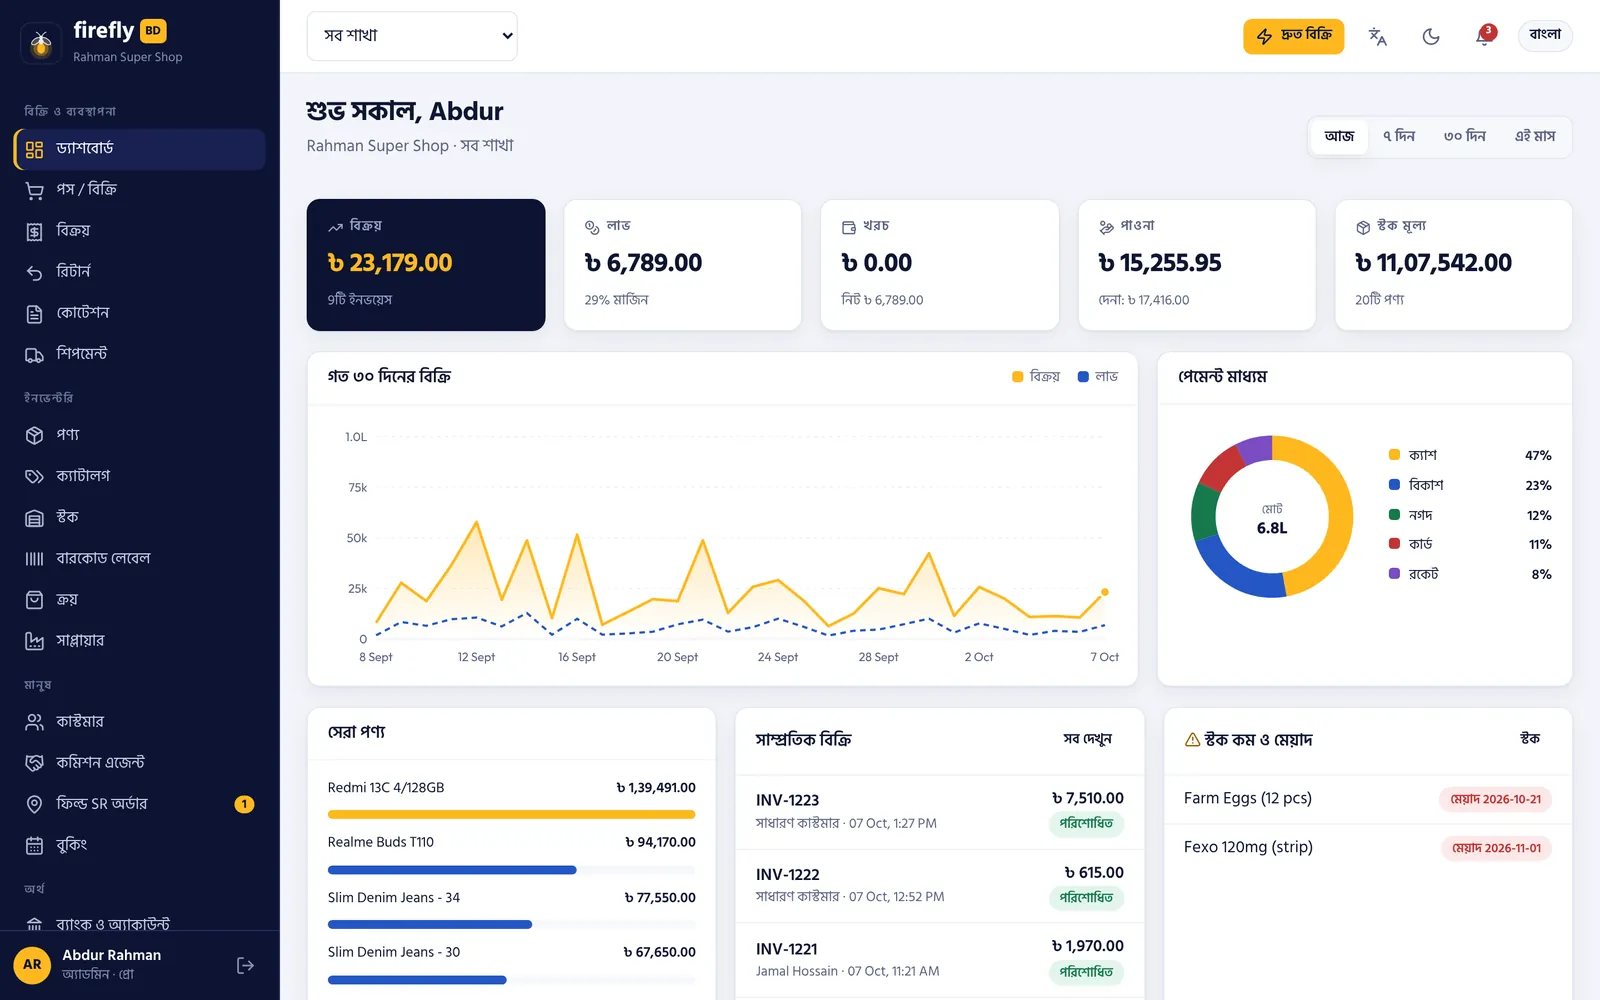
Task: Click the stock warning triangle icon
Action: (1192, 740)
